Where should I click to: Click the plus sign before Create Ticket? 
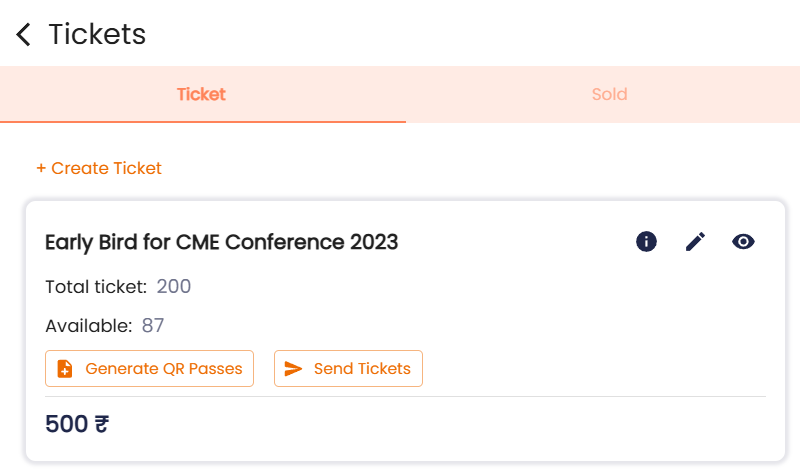[41, 168]
